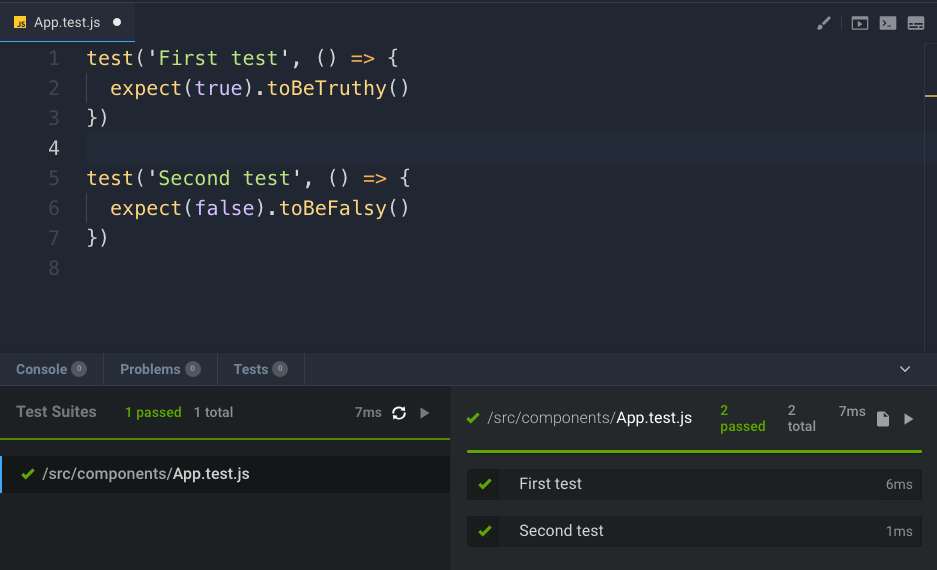Click the unsaved dot on App.test.js tab
The image size is (937, 570).
click(117, 22)
